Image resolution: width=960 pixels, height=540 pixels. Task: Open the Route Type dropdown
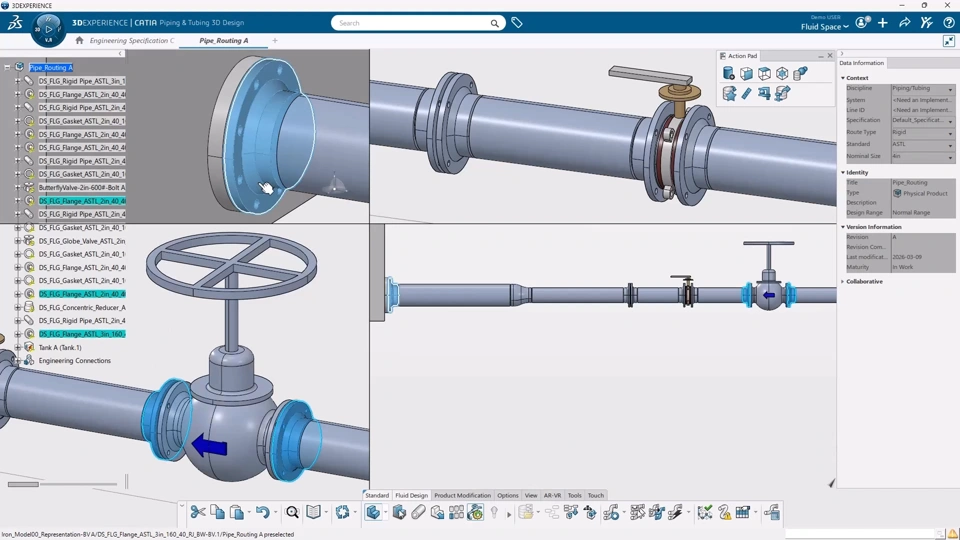tap(950, 133)
